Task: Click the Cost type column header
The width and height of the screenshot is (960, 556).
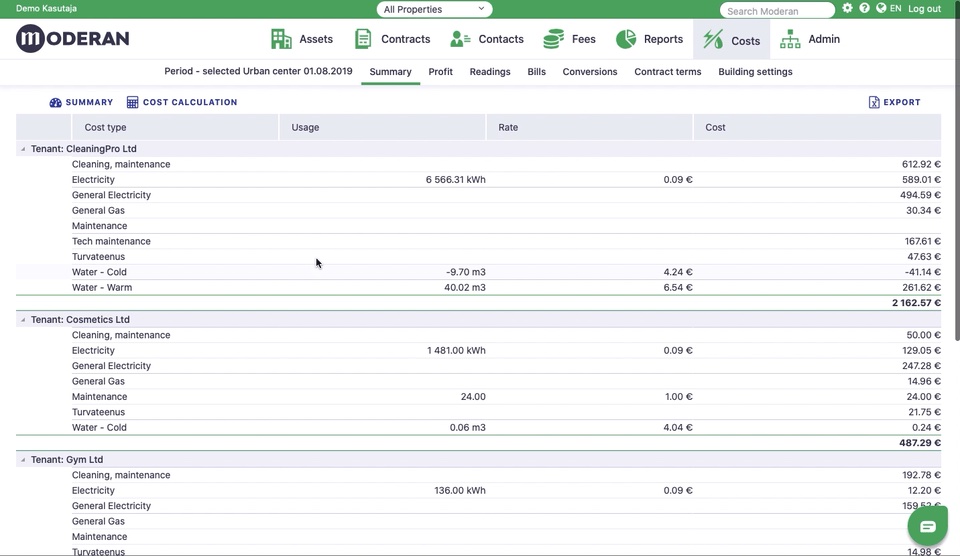Action: [x=175, y=127]
